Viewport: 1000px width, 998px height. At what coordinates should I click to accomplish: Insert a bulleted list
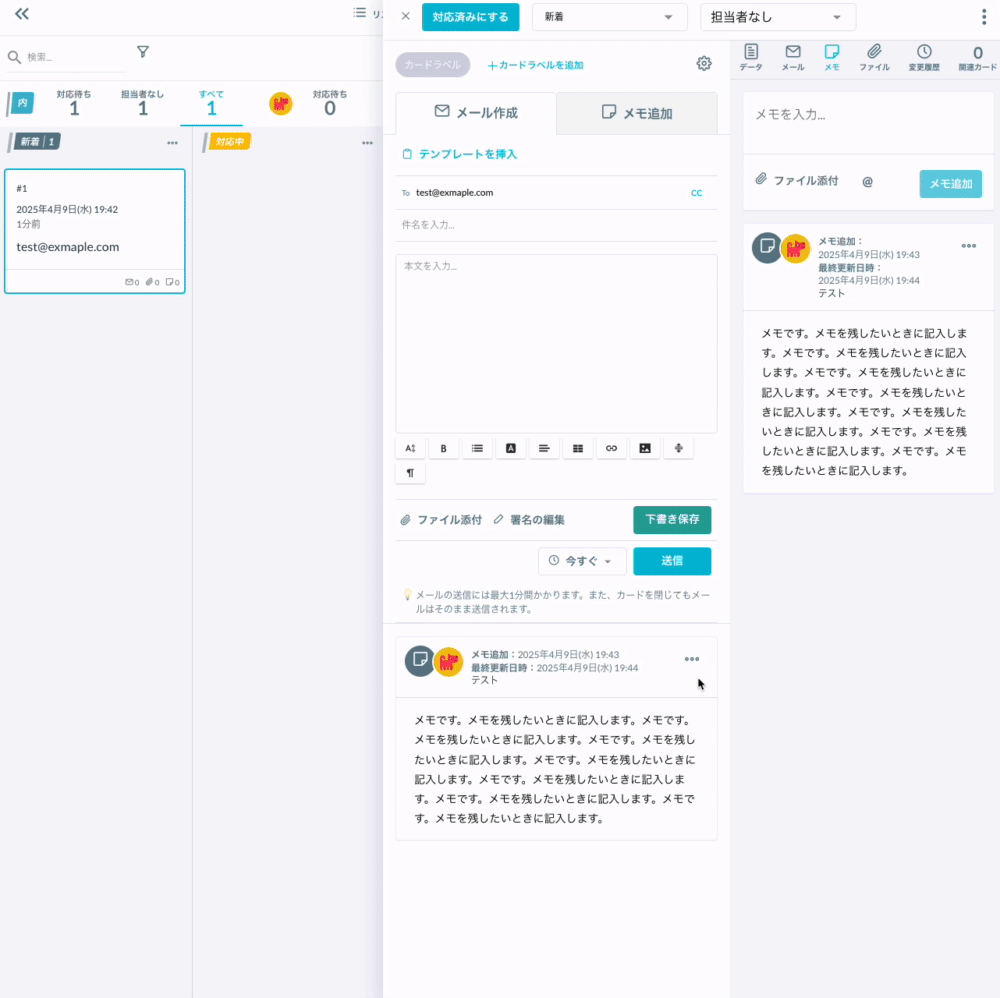coord(477,448)
